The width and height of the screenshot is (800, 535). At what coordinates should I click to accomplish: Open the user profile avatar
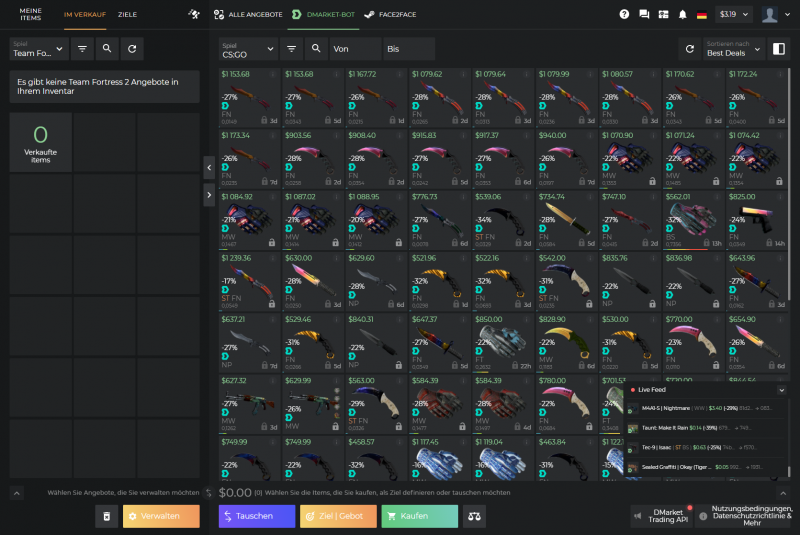pyautogui.click(x=769, y=14)
